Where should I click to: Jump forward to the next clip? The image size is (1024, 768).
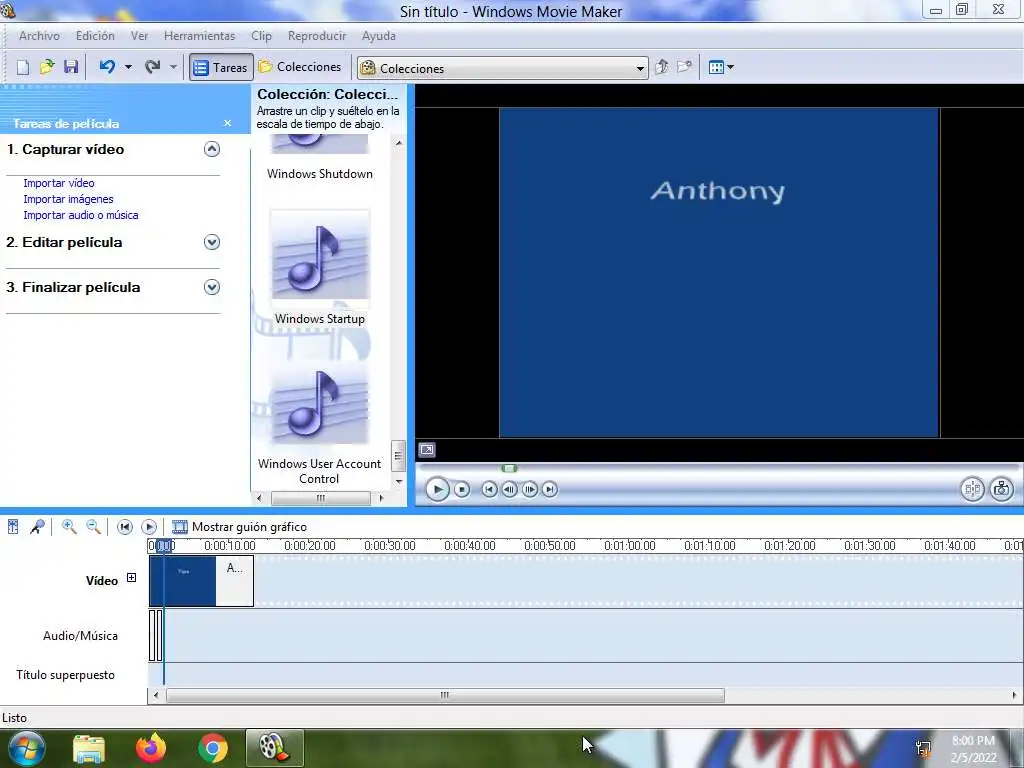coord(550,489)
